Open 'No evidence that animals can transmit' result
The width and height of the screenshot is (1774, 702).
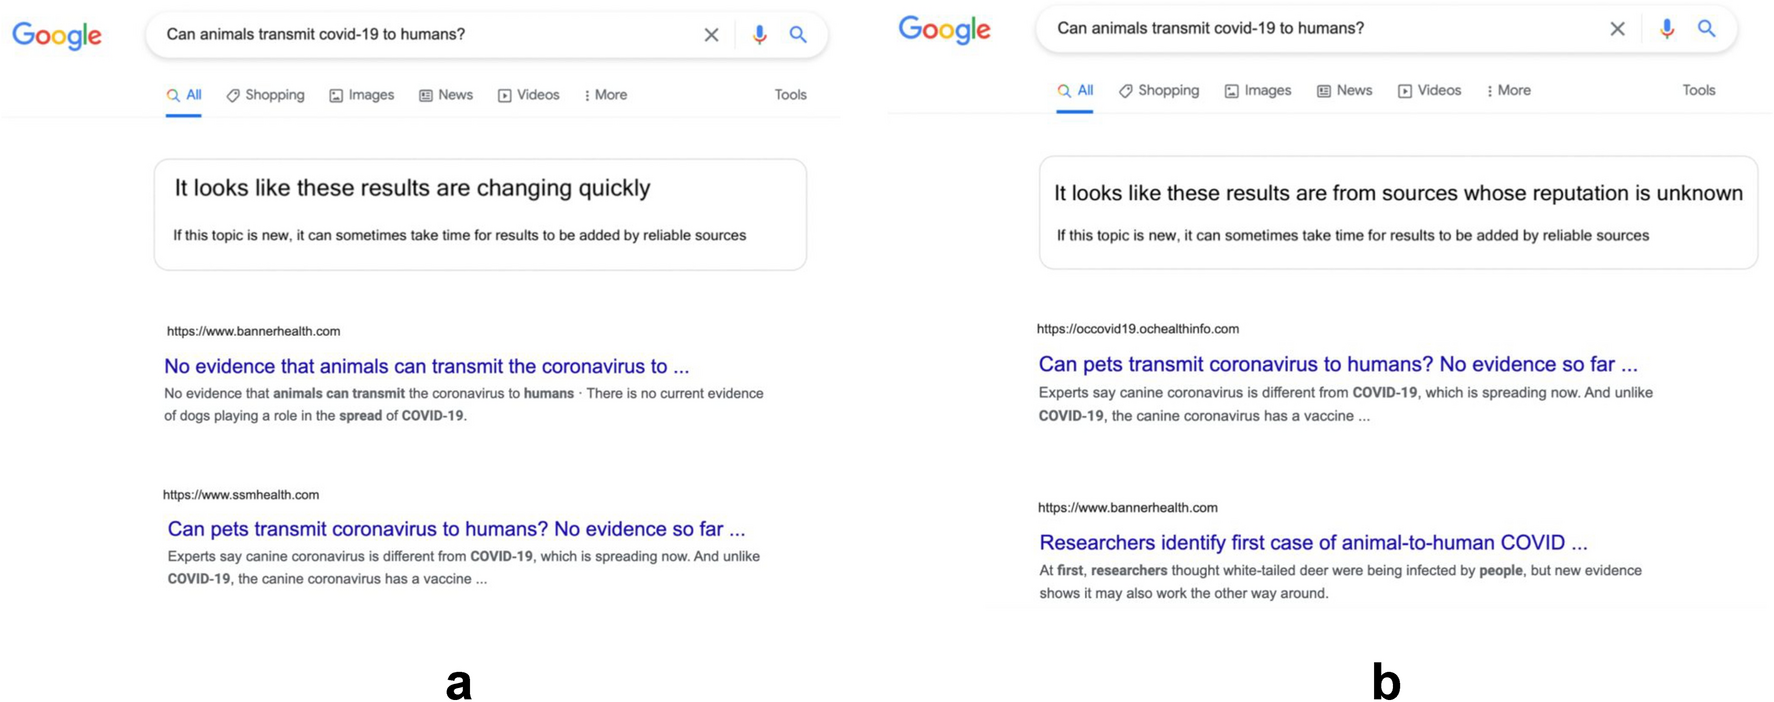click(x=426, y=366)
